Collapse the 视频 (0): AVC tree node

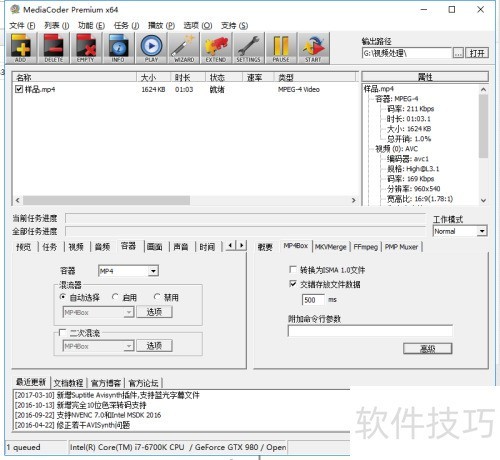(x=396, y=149)
